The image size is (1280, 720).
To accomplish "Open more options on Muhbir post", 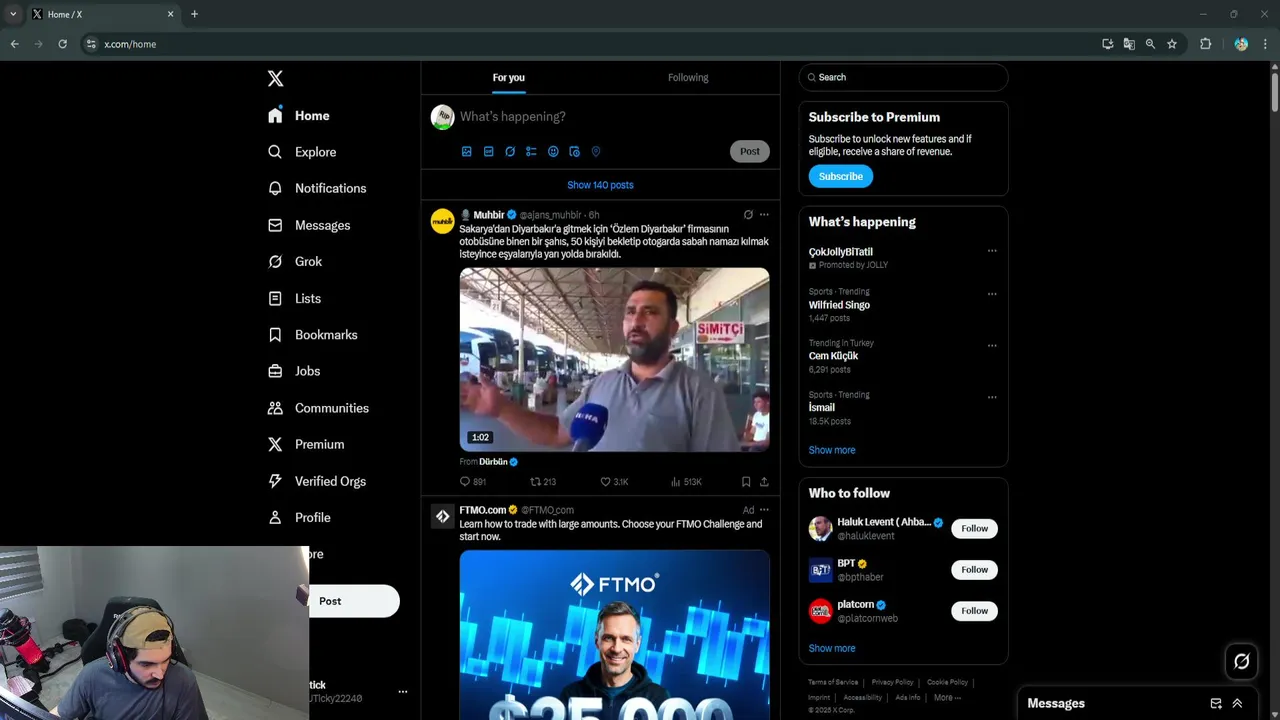I will (x=764, y=215).
